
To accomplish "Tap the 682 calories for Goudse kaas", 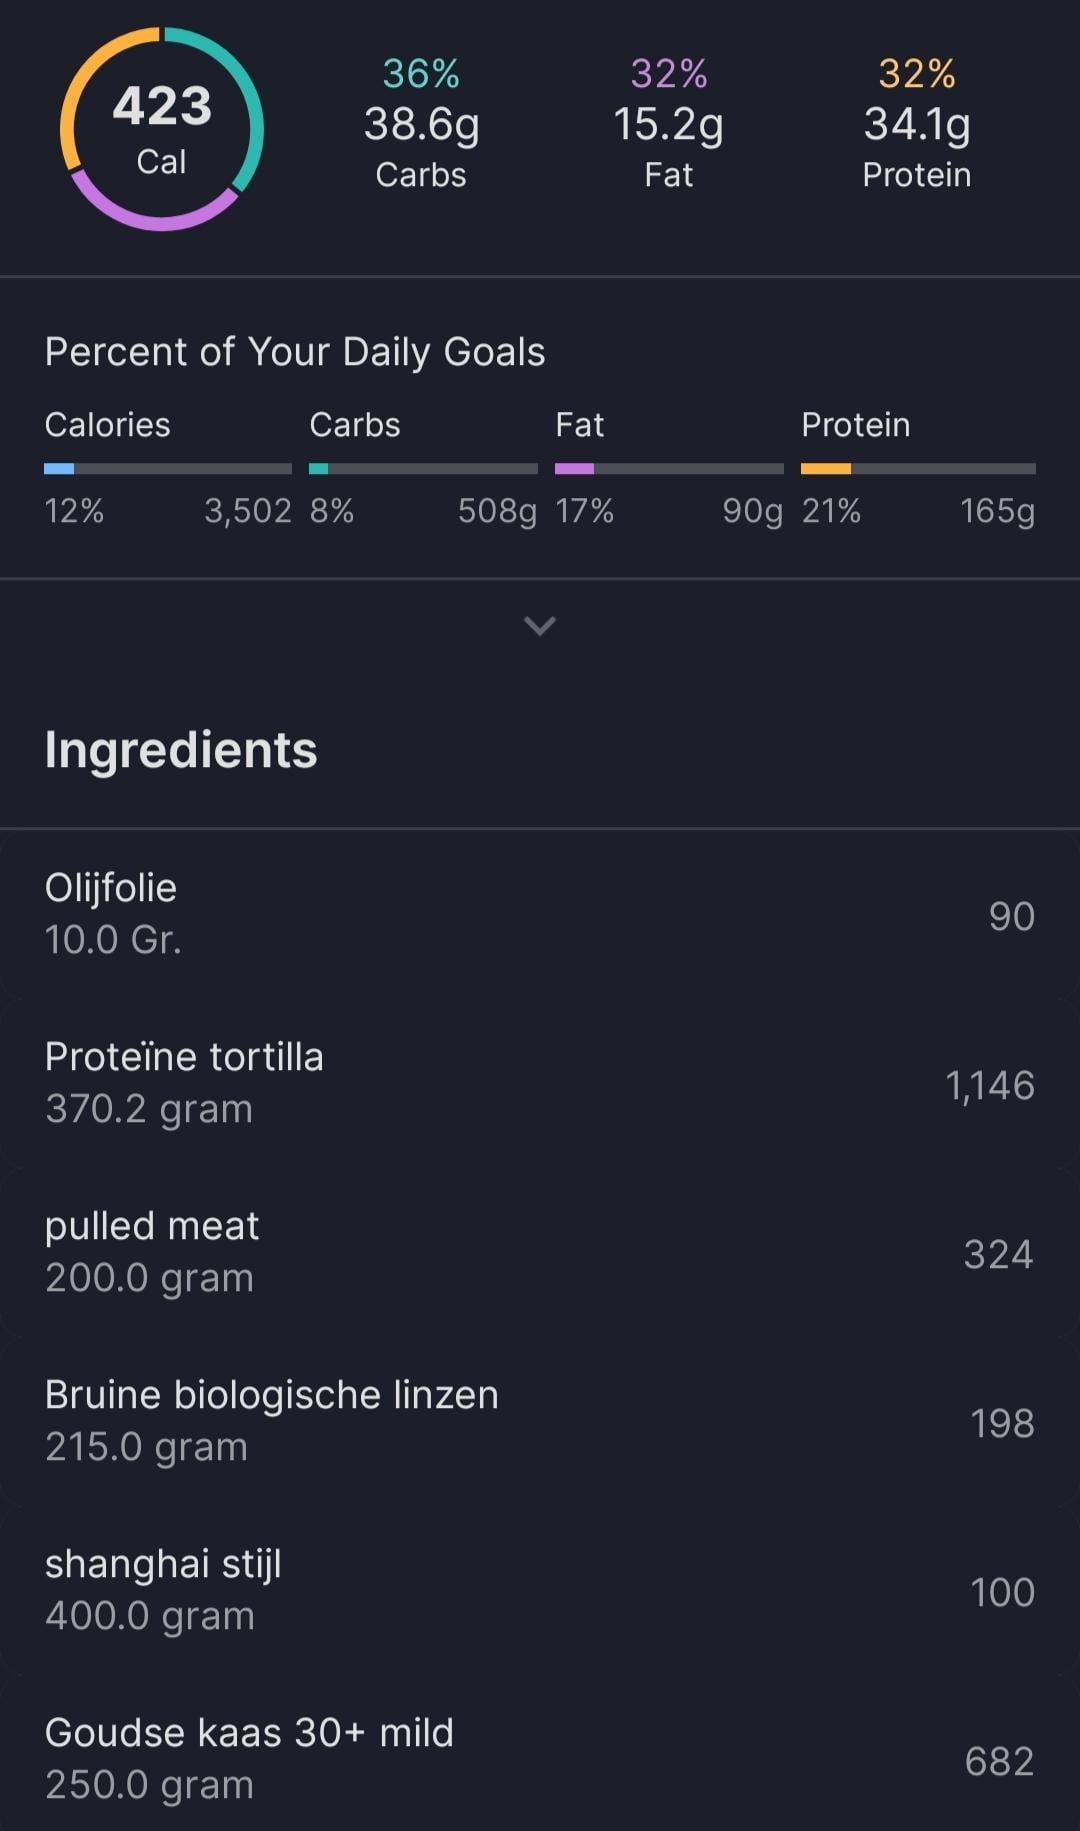I will (998, 1761).
